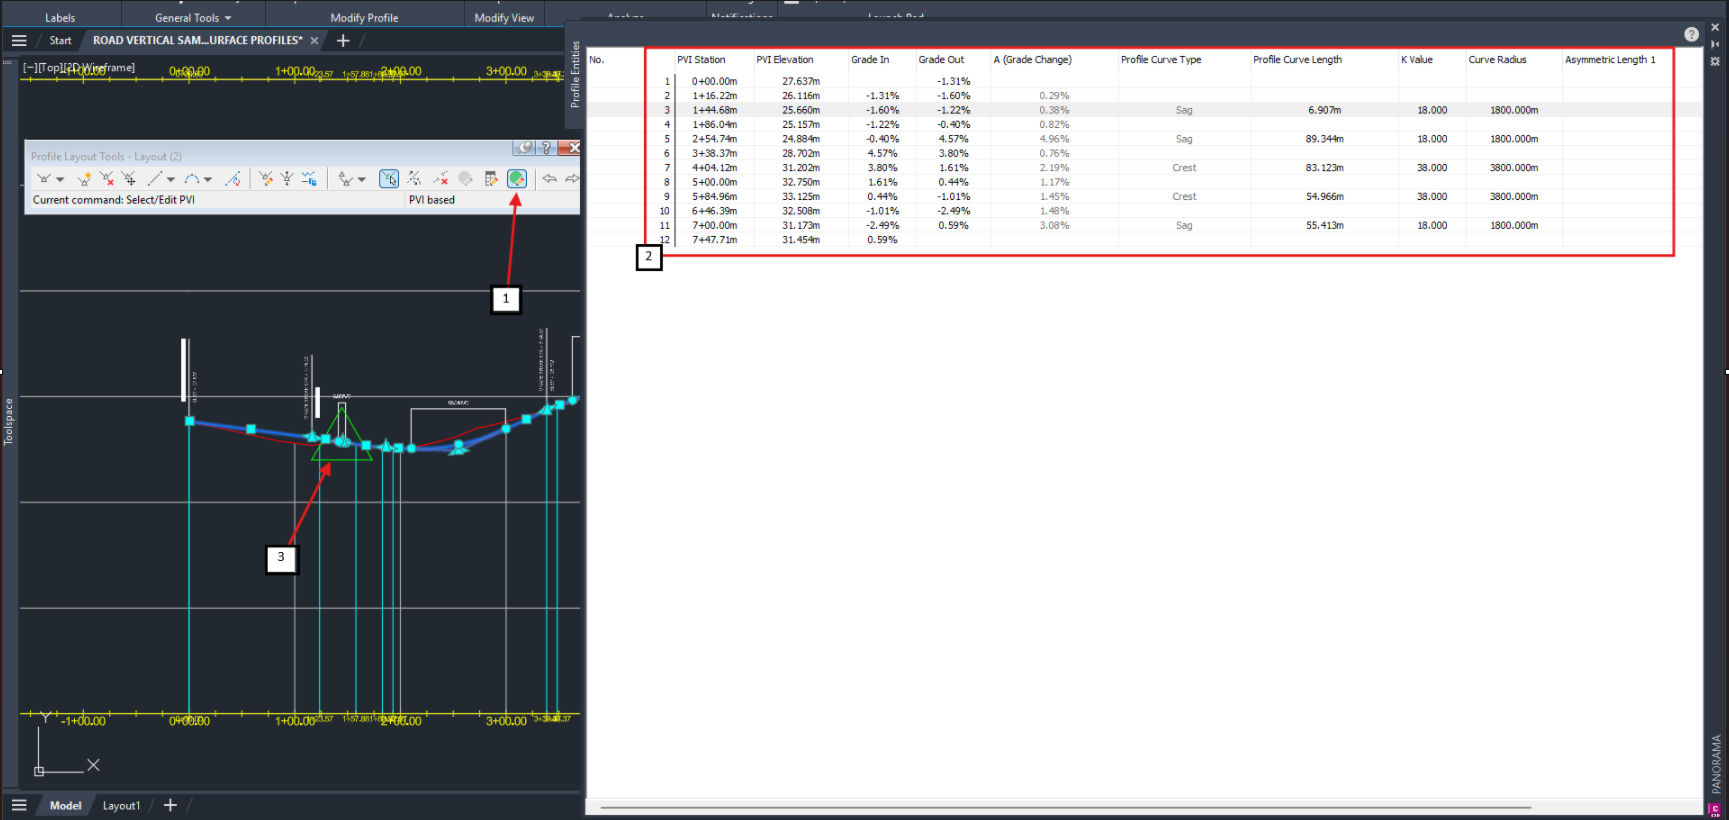
Task: Click the Insert PVI tool icon
Action: (x=84, y=179)
